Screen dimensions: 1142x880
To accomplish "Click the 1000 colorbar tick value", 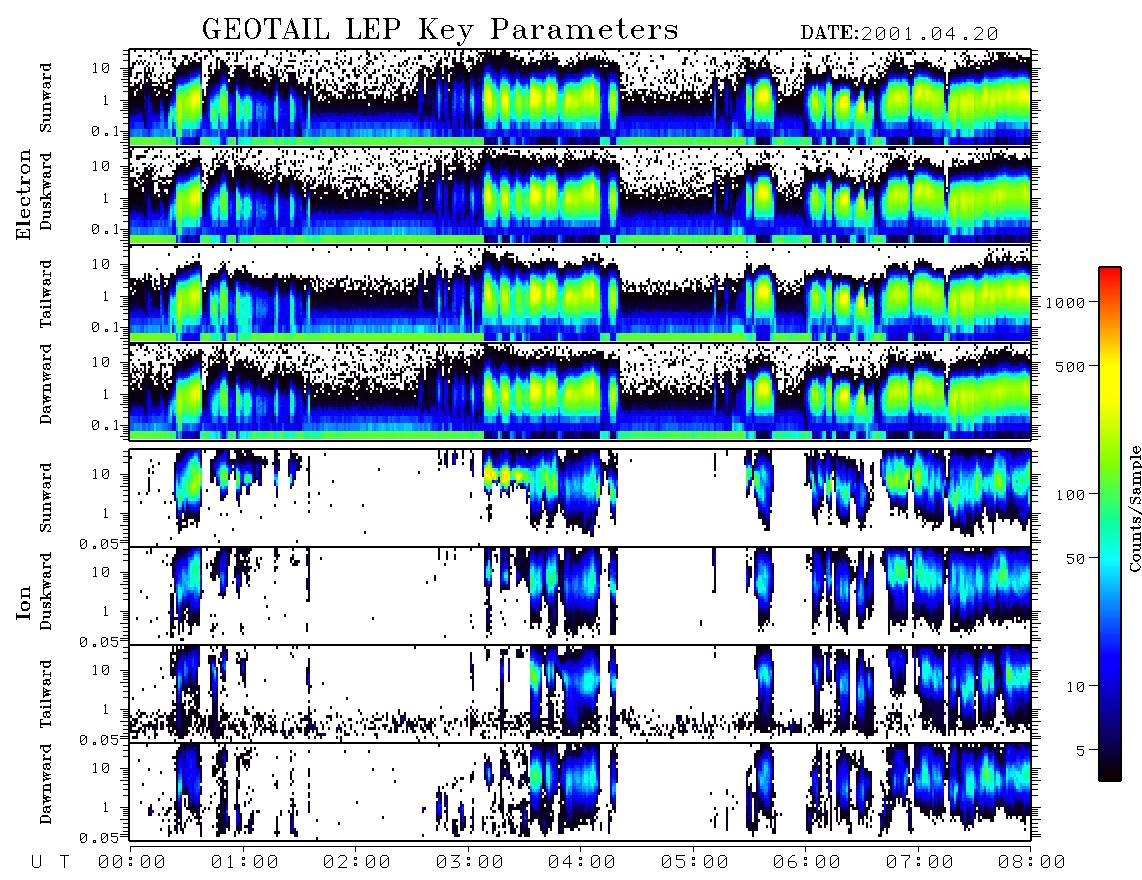I will (x=1065, y=302).
